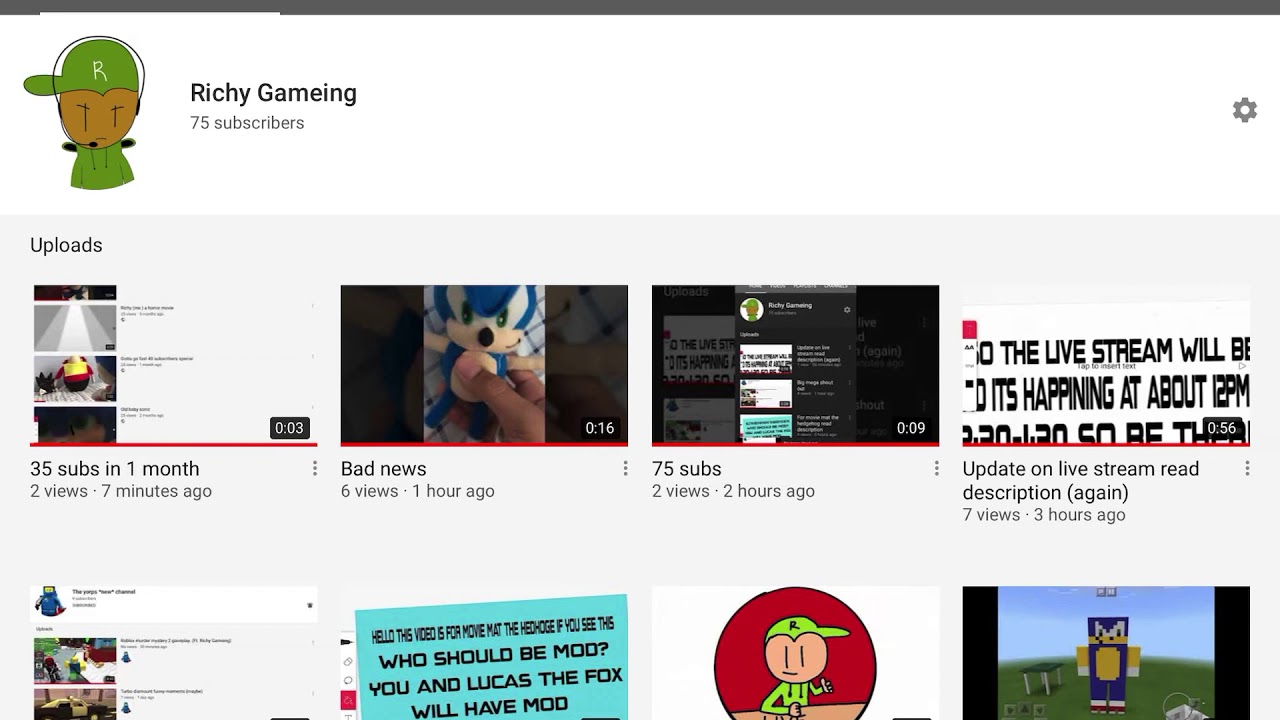Image resolution: width=1280 pixels, height=720 pixels.
Task: Open the "35 subs in 1 month" title
Action: [x=115, y=469]
